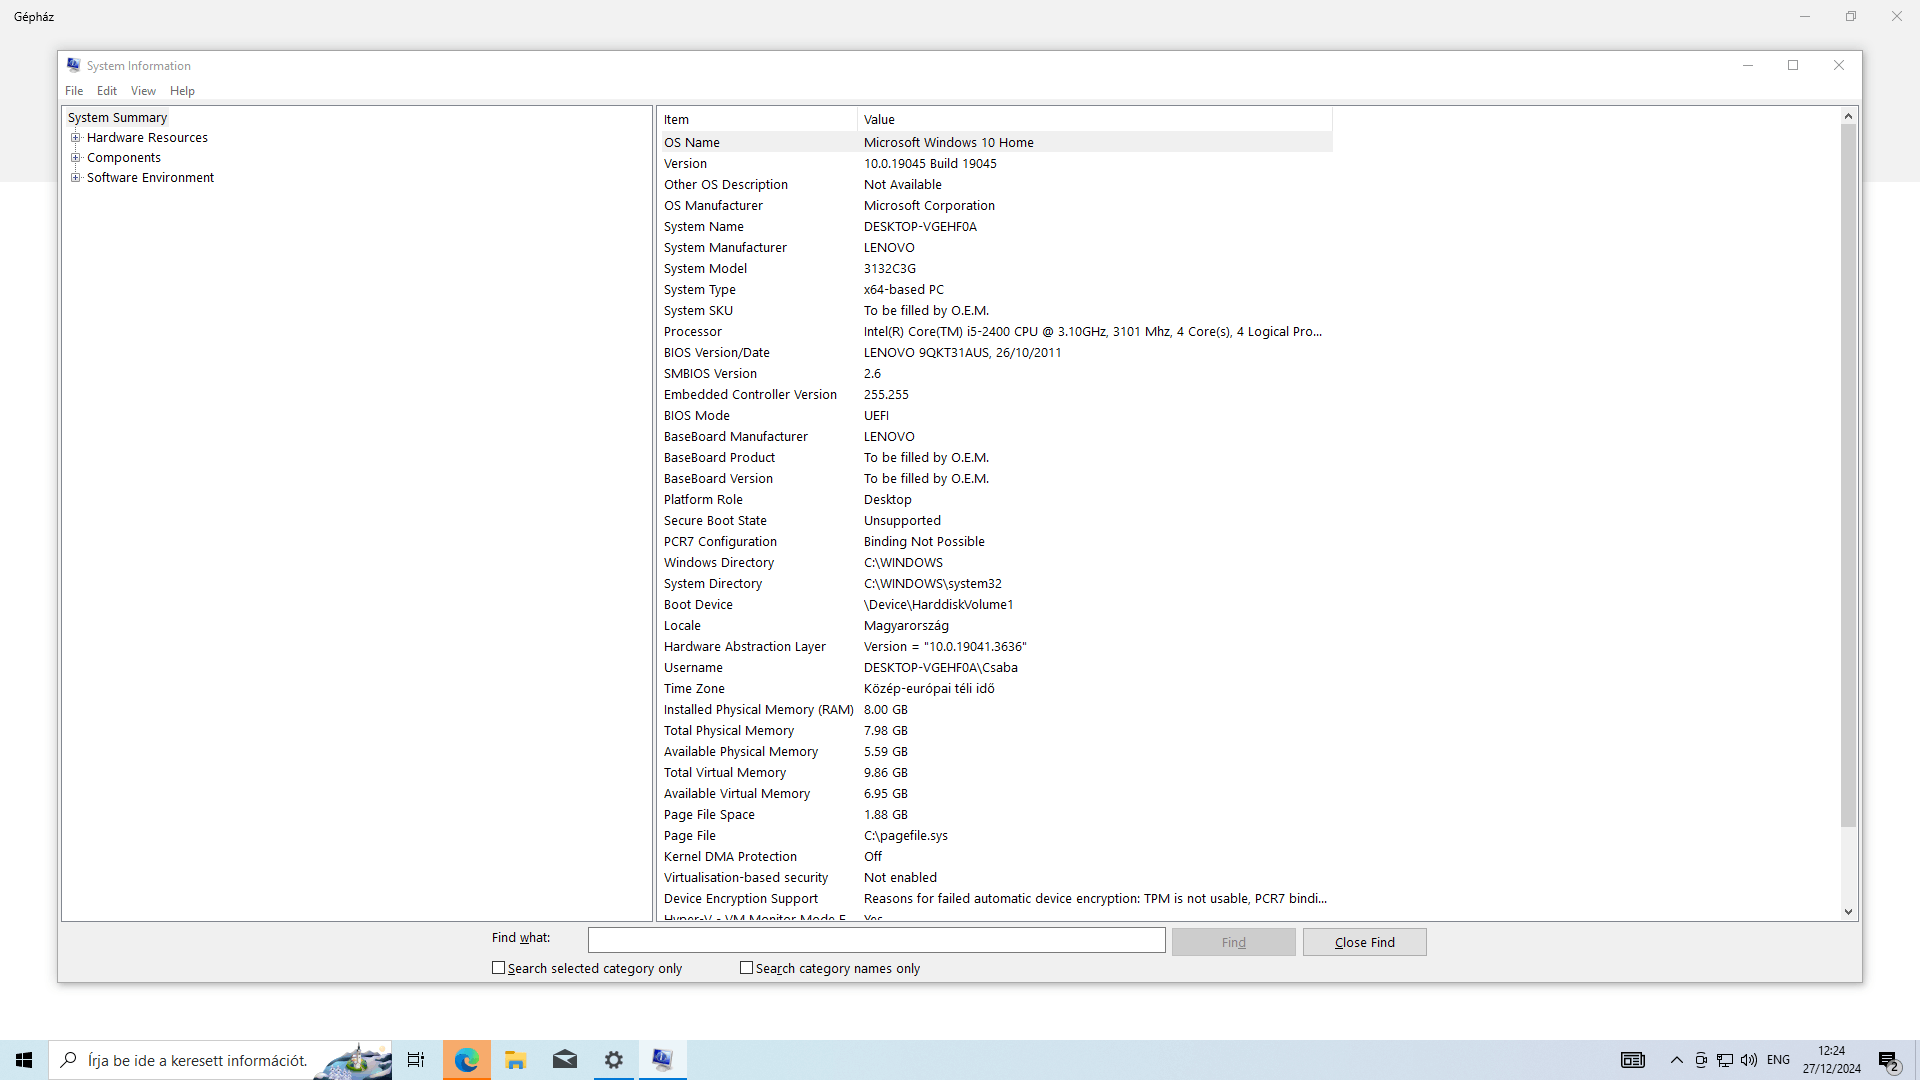Screen dimensions: 1920x1080
Task: Open Task View from taskbar
Action: tap(416, 1060)
